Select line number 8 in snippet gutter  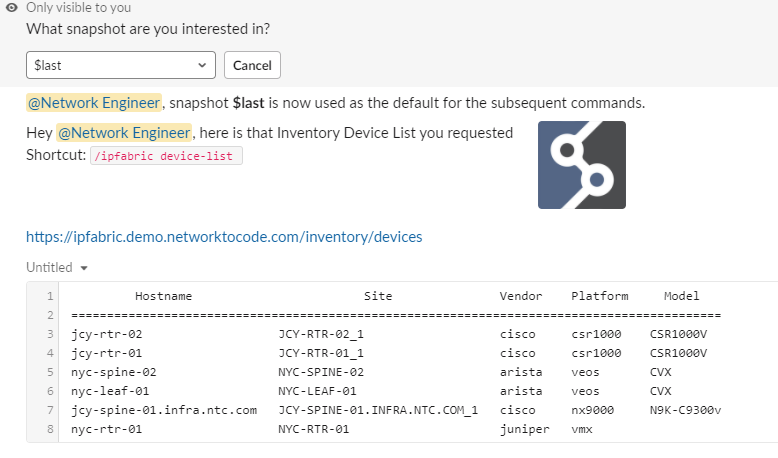[50, 429]
